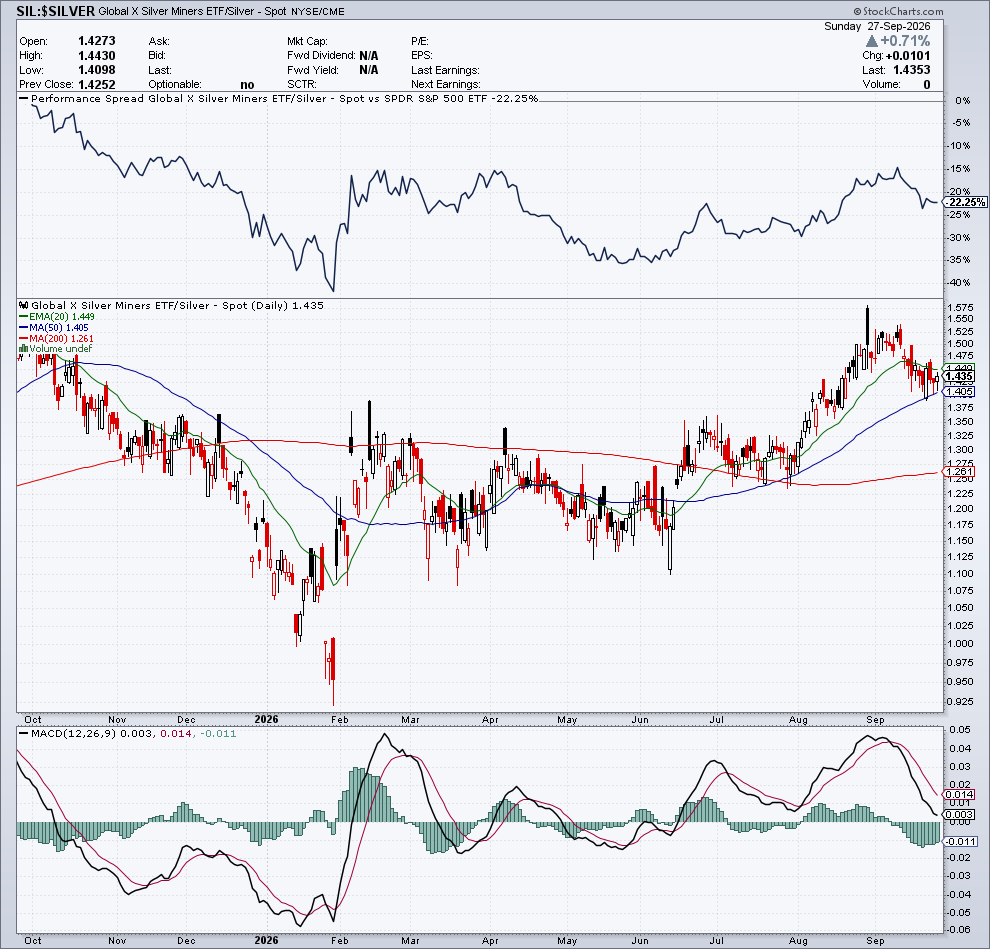Click the Sep month label under price chart

coord(875,720)
